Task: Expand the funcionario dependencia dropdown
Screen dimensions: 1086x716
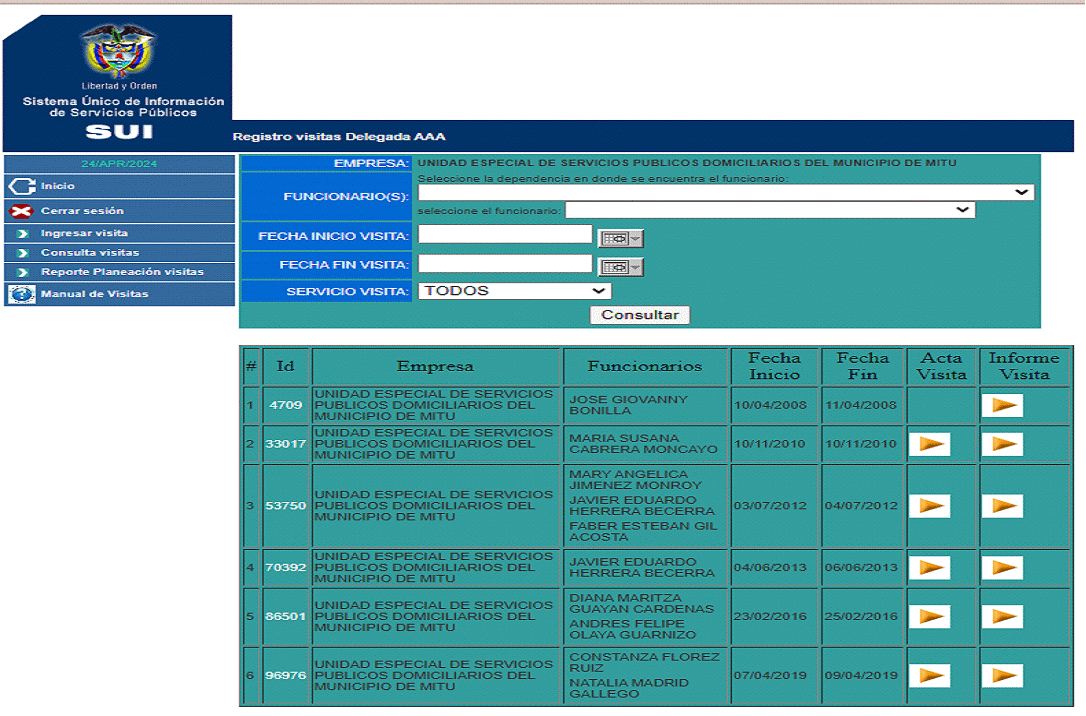Action: (x=726, y=193)
